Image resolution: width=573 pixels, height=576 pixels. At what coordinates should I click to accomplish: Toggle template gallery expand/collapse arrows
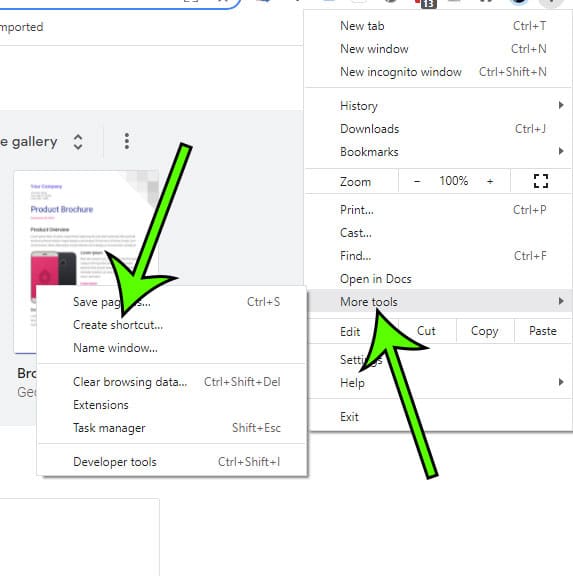pos(78,142)
